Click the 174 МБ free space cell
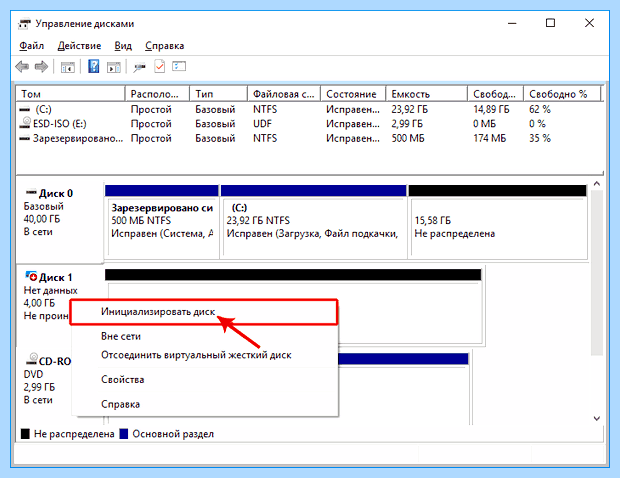This screenshot has height=478, width=620. click(490, 138)
